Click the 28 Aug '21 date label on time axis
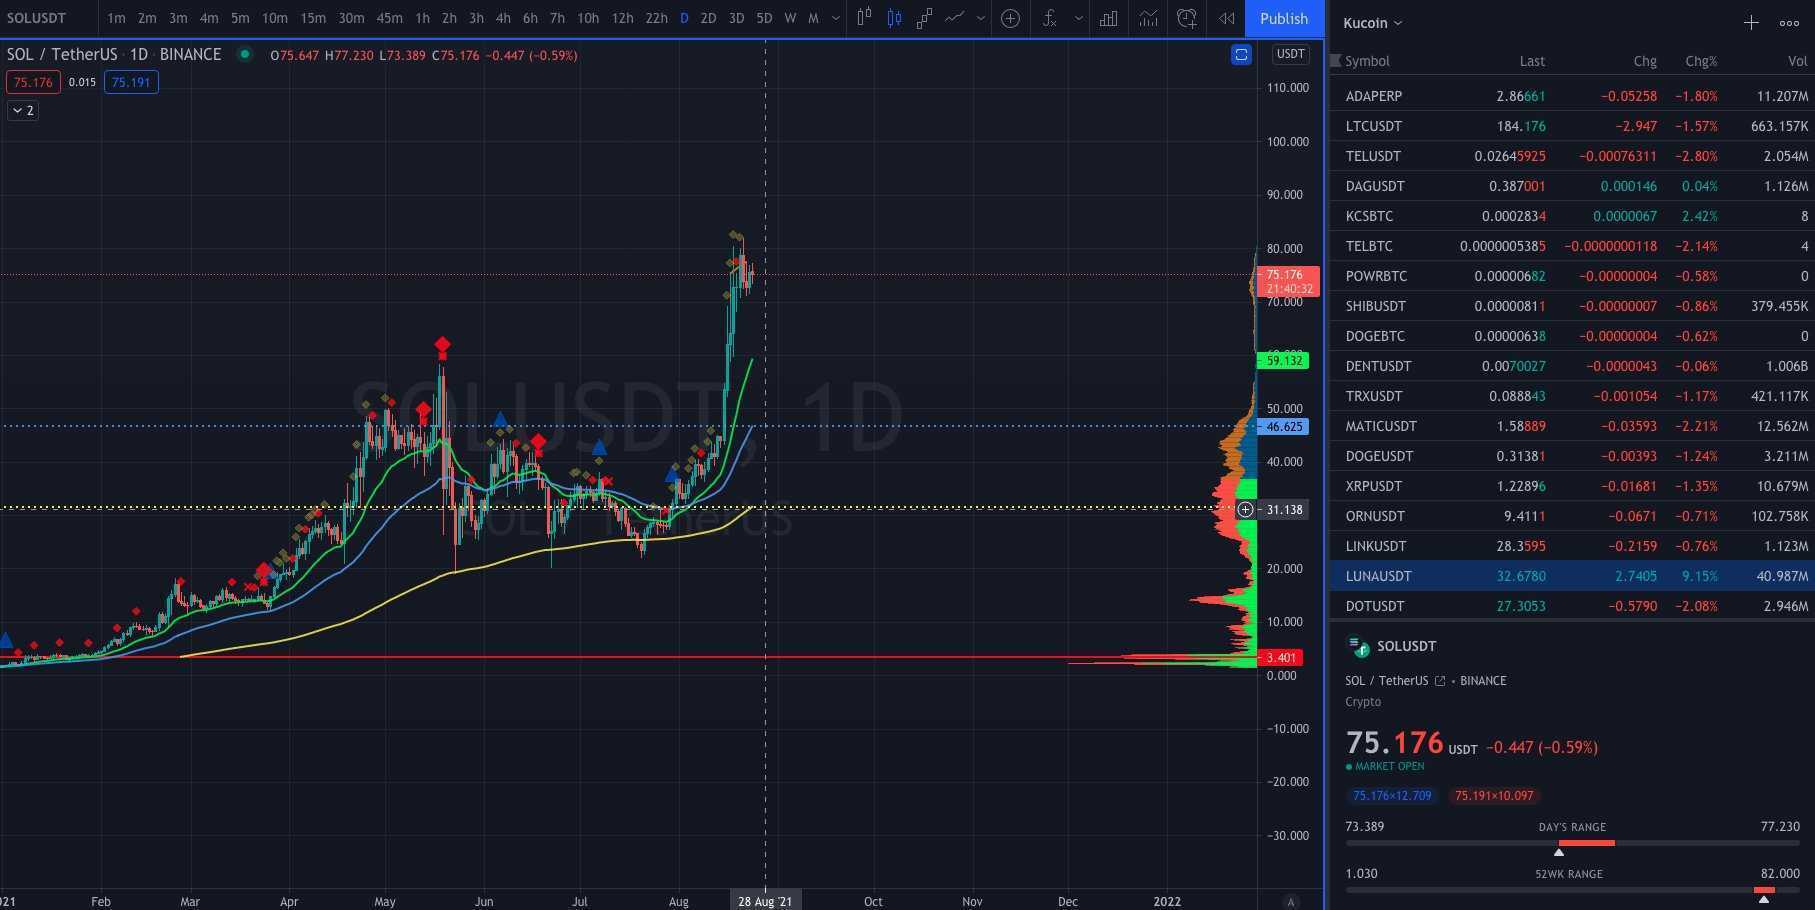This screenshot has width=1815, height=910. [x=765, y=901]
